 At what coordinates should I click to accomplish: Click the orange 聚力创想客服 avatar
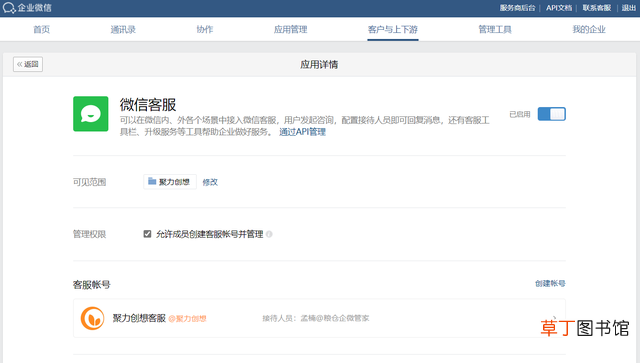[x=92, y=318]
